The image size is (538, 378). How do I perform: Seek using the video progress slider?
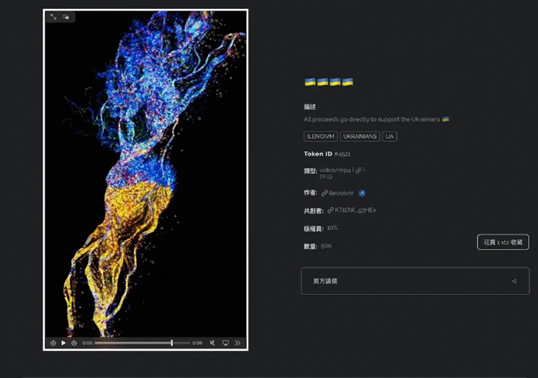point(142,343)
